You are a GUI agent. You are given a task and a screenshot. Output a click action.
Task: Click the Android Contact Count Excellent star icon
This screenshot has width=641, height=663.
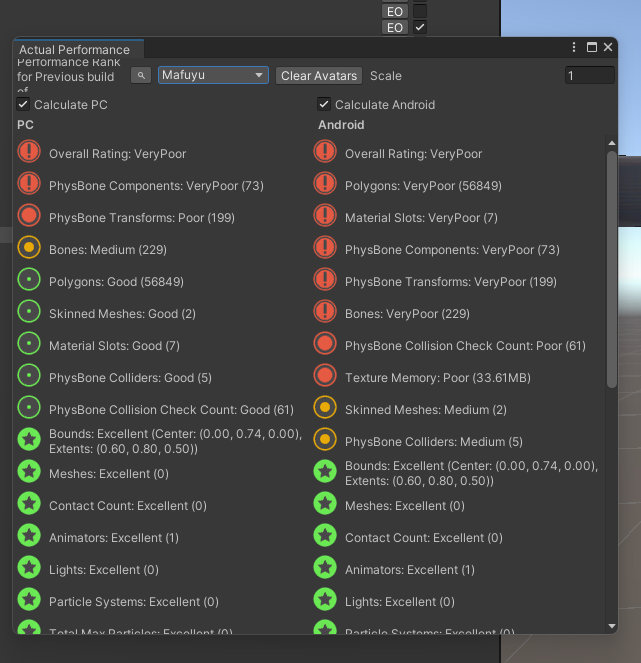[325, 535]
